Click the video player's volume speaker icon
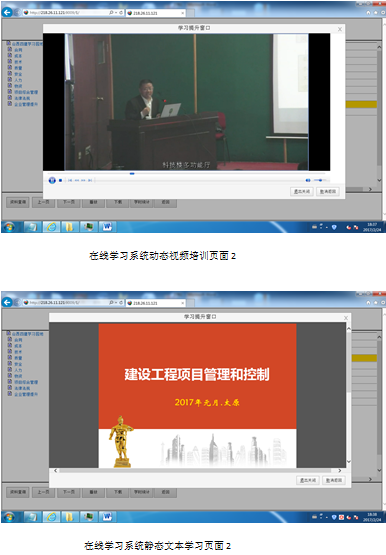 [308, 181]
